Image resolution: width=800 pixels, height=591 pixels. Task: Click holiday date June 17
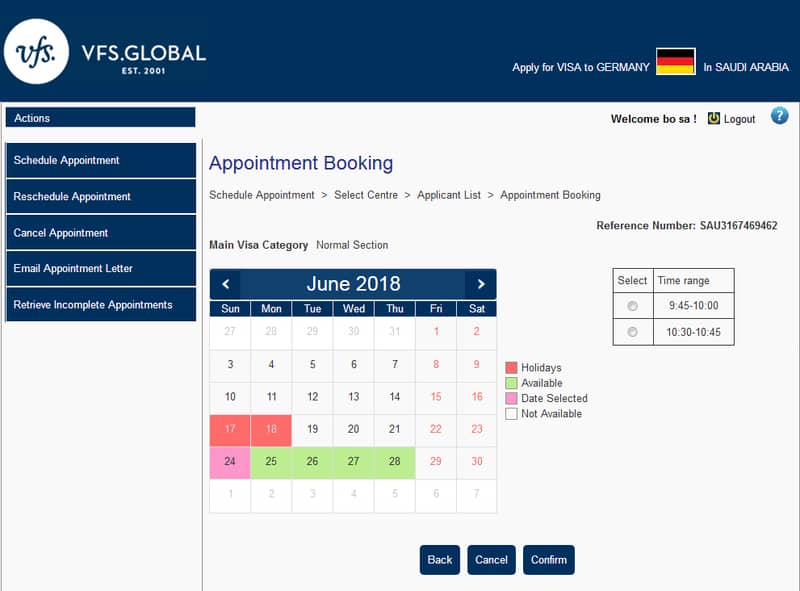click(x=230, y=430)
